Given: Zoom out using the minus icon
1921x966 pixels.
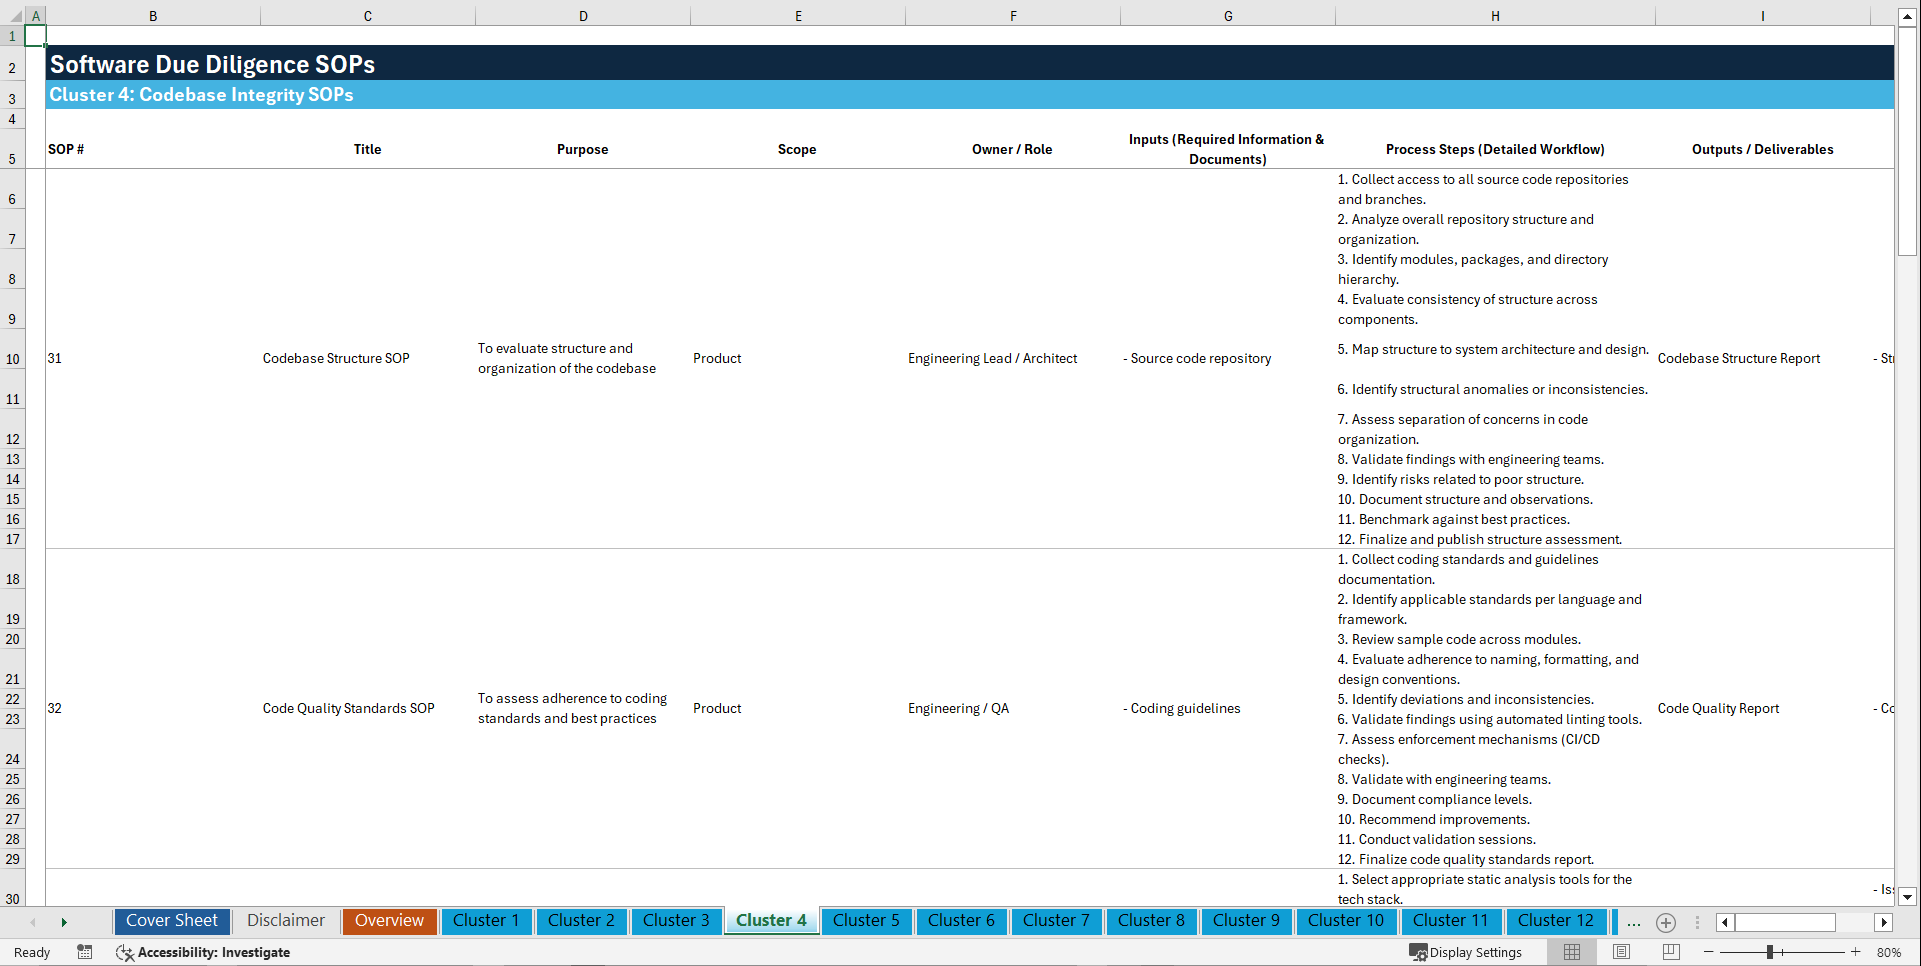Looking at the screenshot, I should [x=1709, y=952].
